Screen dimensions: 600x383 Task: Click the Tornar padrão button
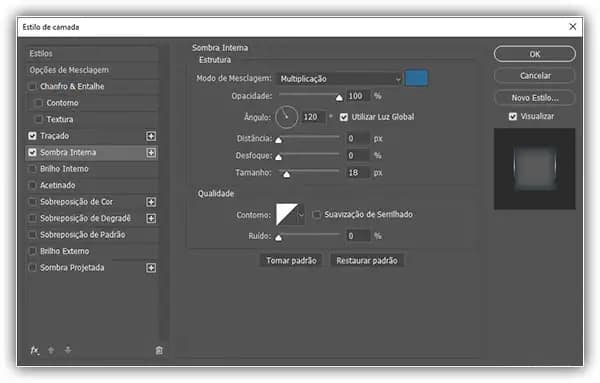point(291,261)
